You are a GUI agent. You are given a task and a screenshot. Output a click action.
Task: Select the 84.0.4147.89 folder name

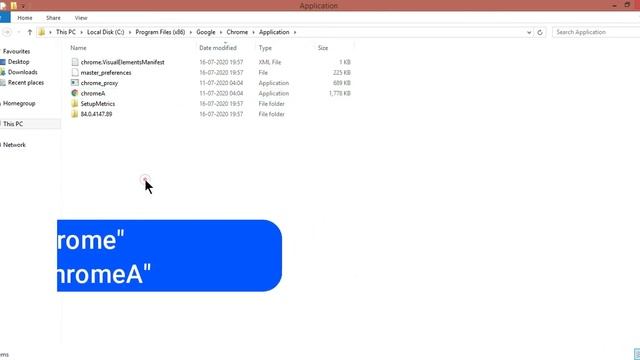(96, 114)
